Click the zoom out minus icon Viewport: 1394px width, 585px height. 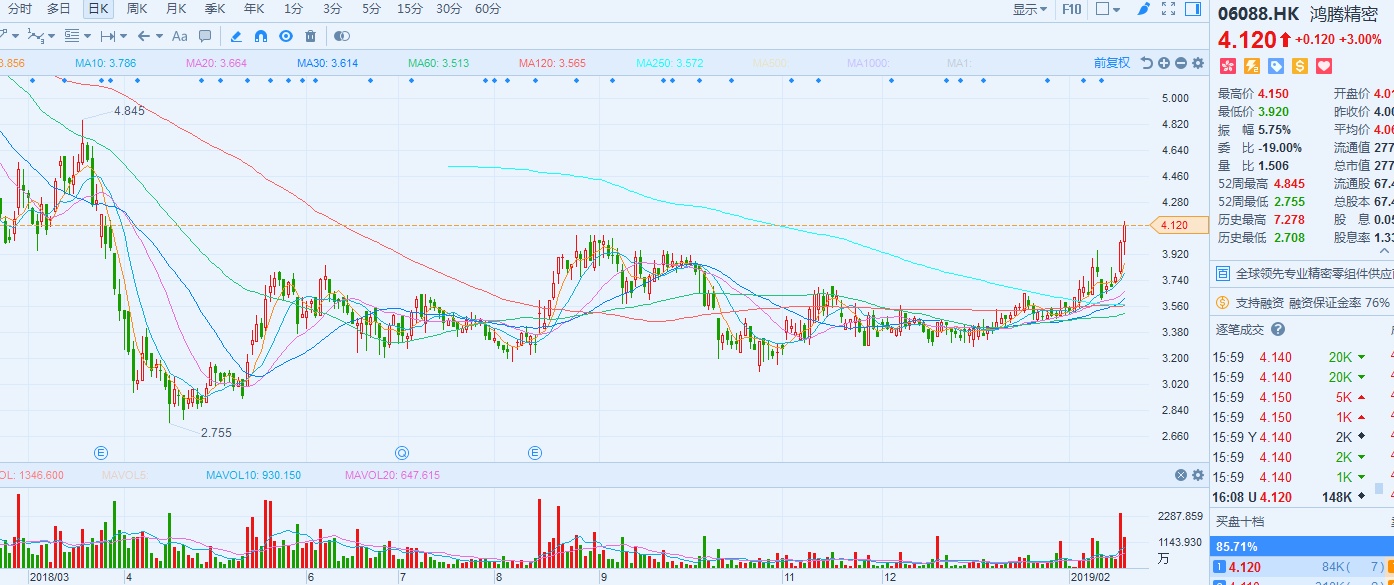coord(1181,63)
